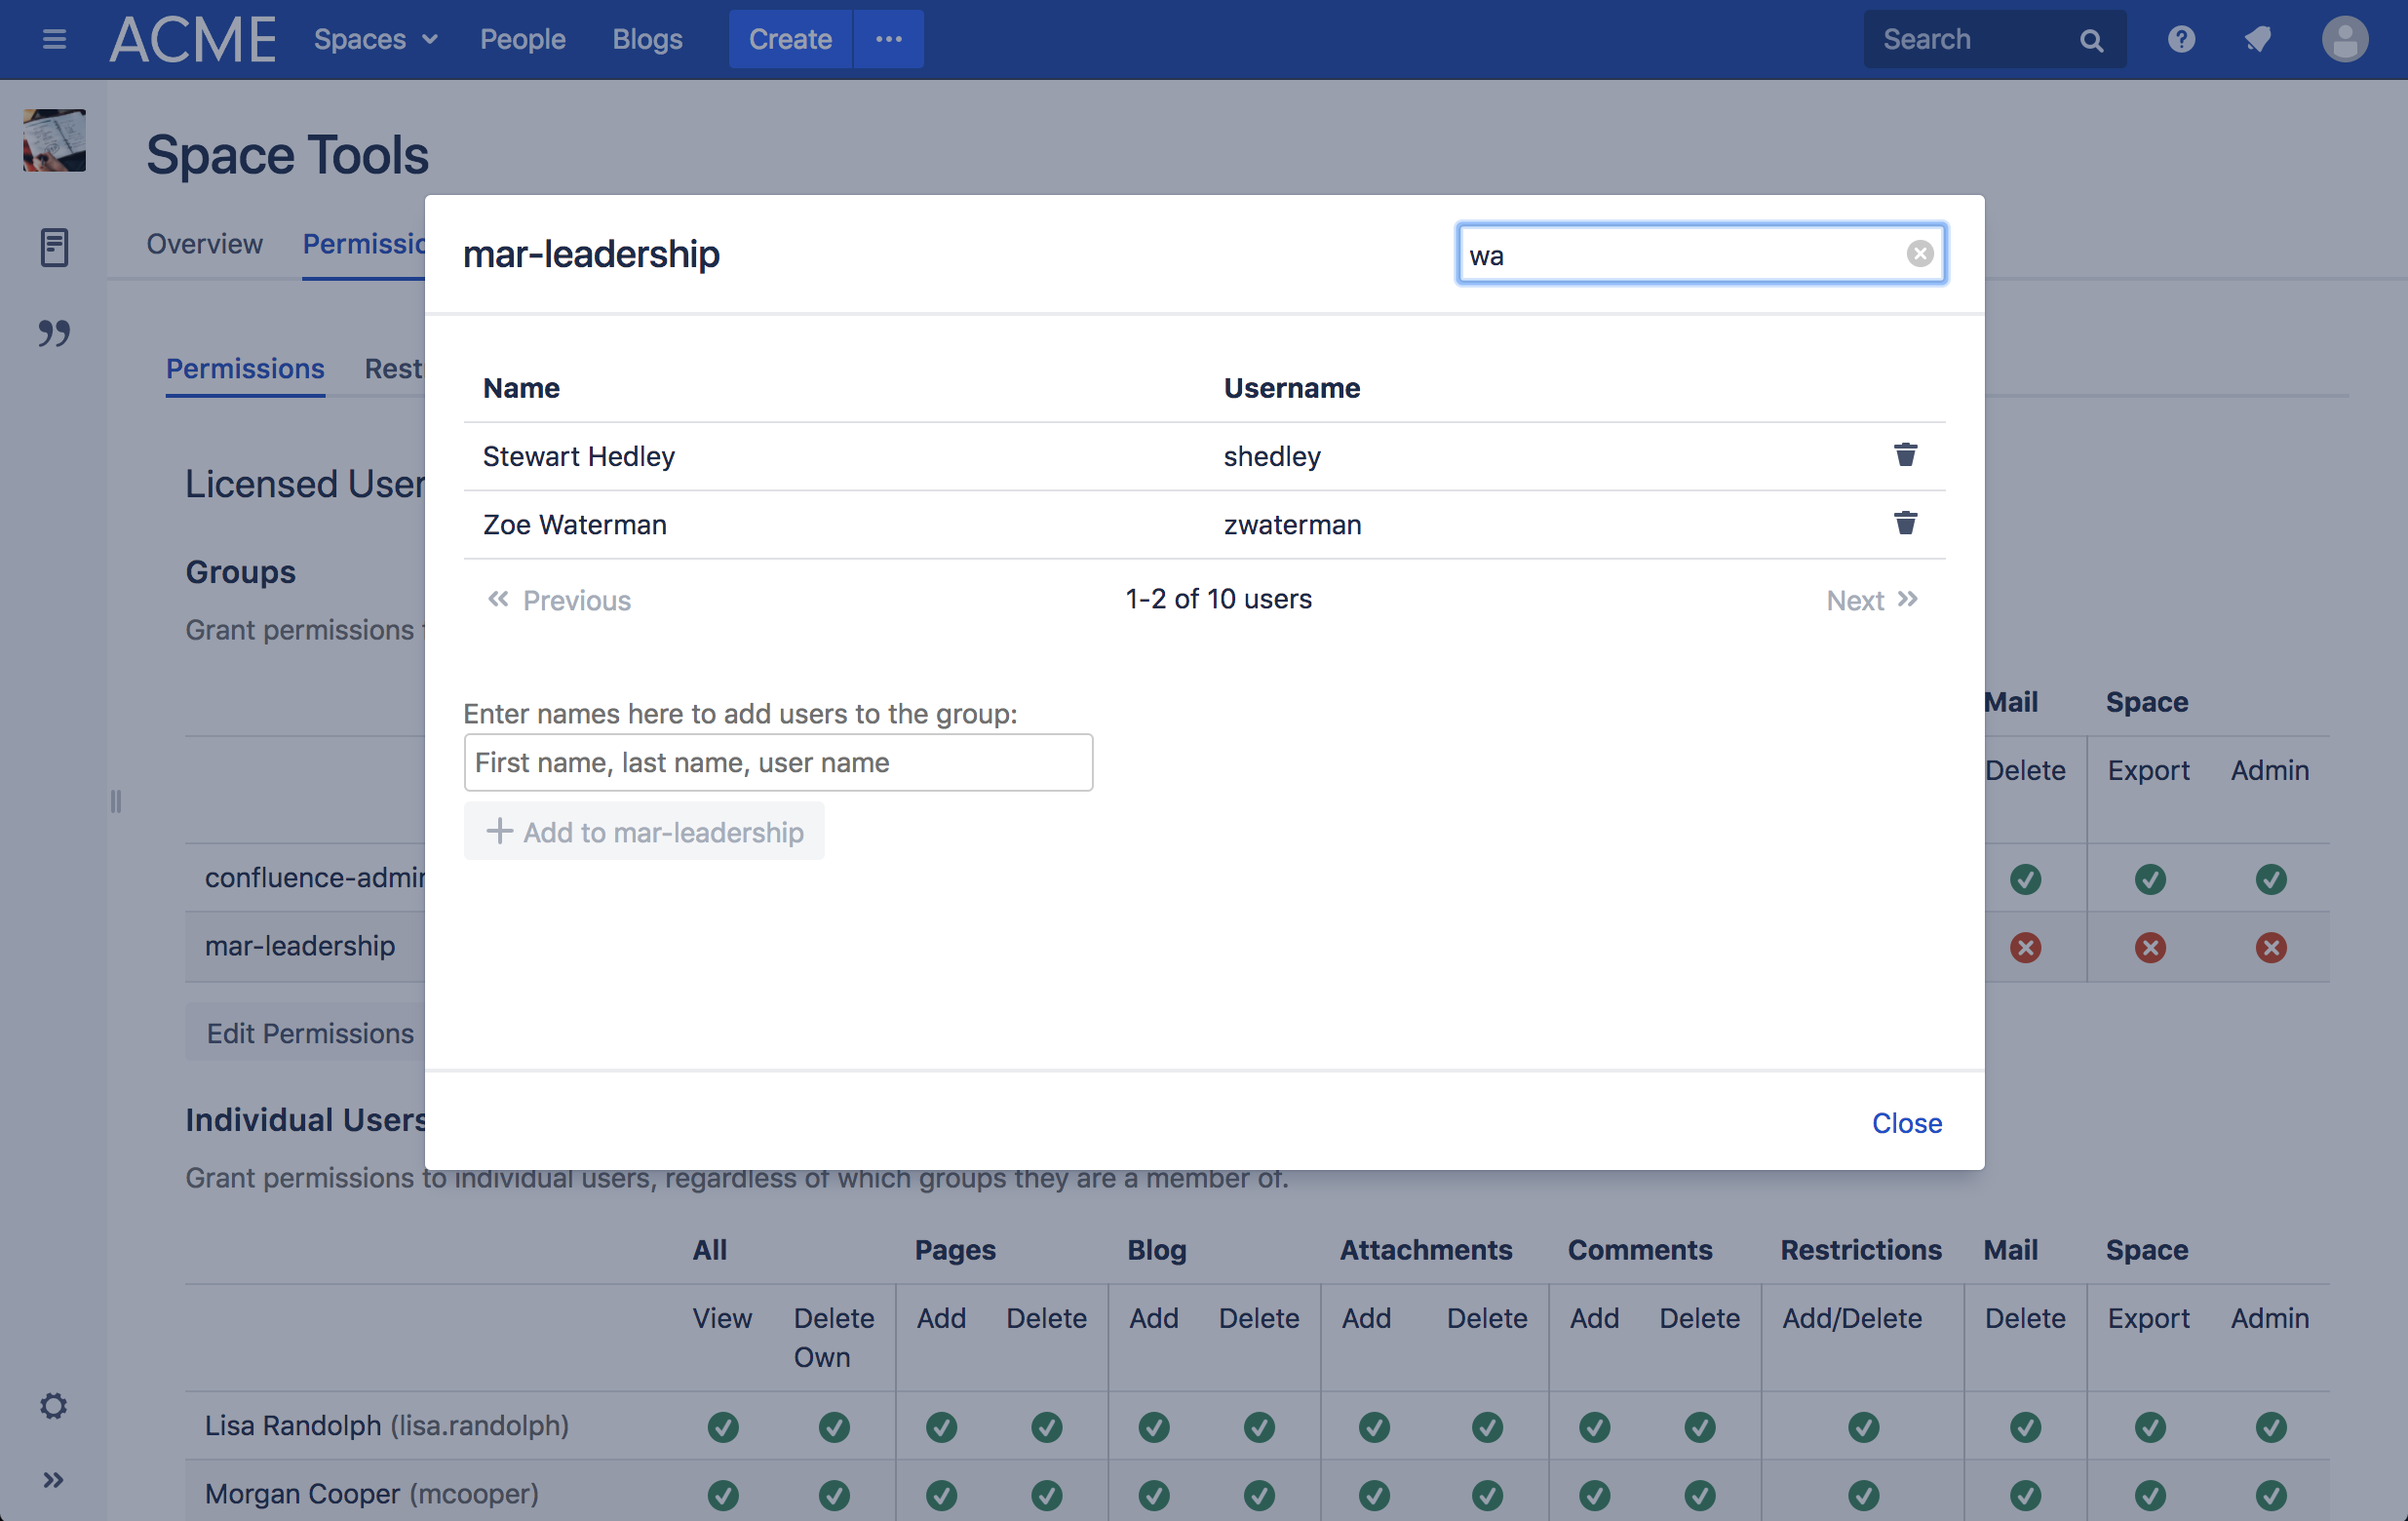This screenshot has height=1521, width=2408.
Task: Delete Stewart Hedley from the group
Action: tap(1904, 455)
